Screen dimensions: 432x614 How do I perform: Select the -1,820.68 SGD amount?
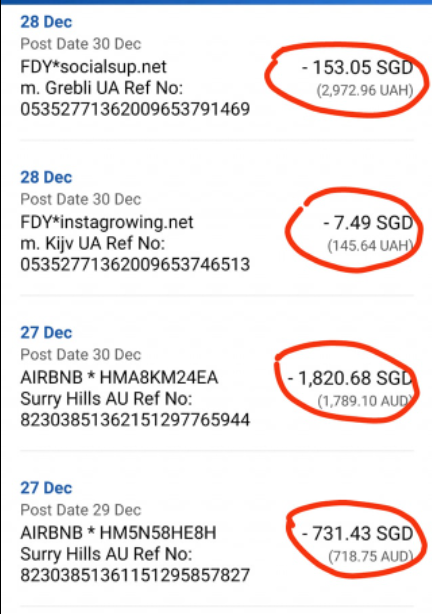point(350,378)
